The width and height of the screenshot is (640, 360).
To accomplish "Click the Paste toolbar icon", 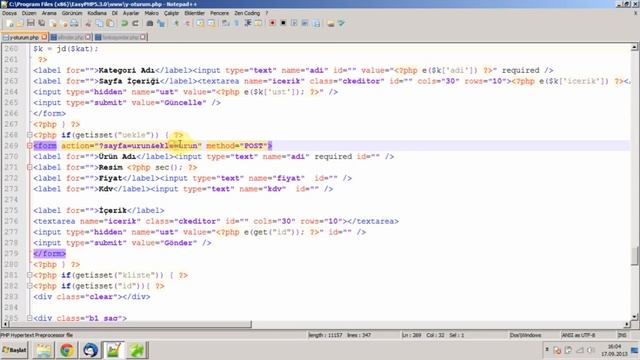I will click(x=110, y=23).
